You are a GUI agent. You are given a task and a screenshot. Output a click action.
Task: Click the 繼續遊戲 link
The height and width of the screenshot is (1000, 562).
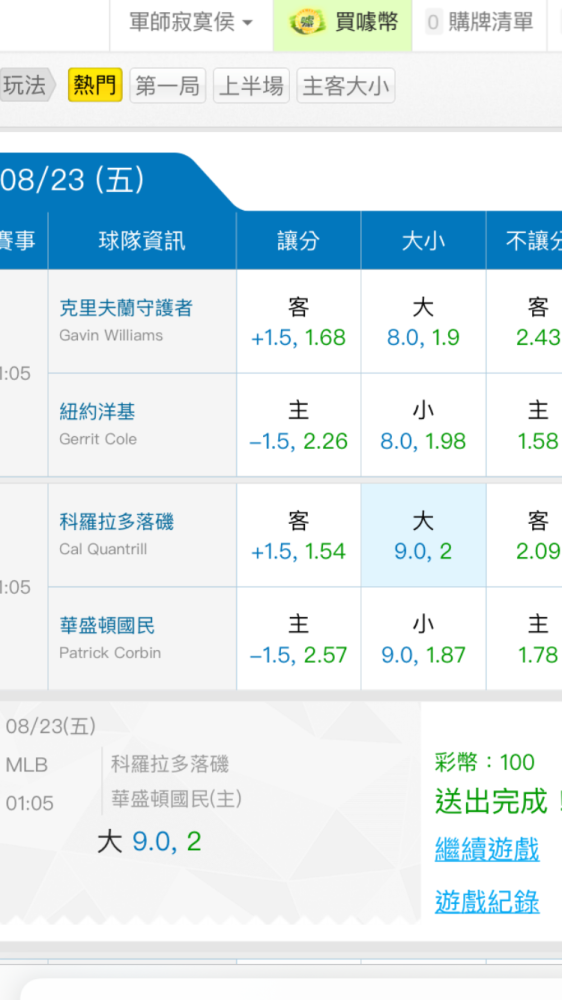(x=487, y=849)
